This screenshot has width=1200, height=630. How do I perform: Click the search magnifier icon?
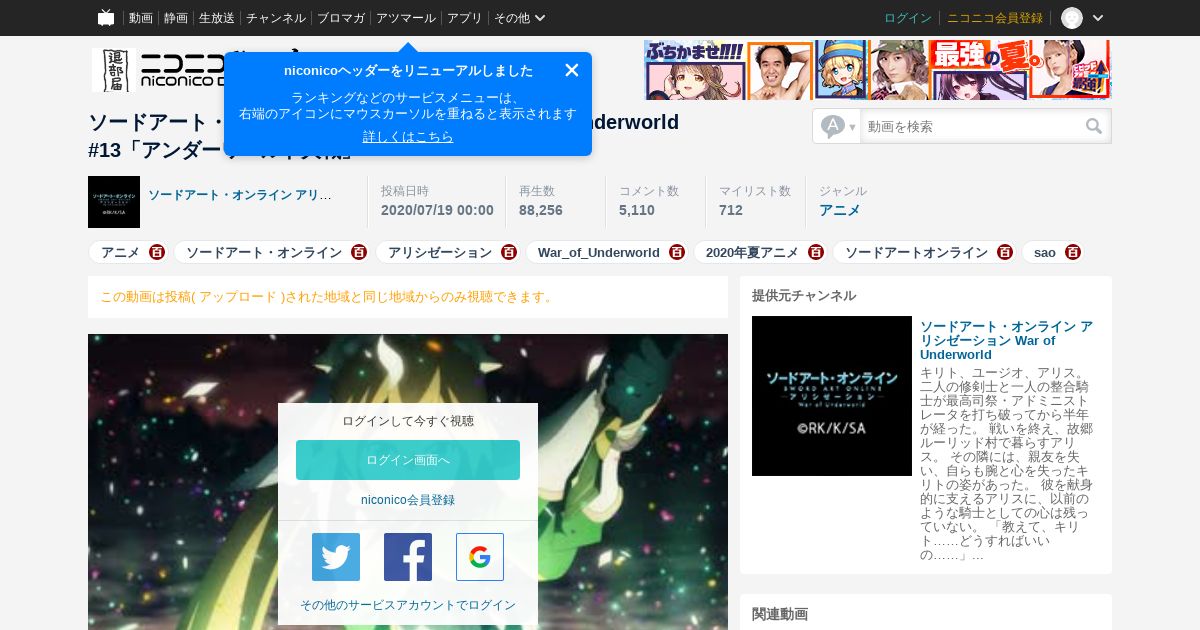[x=1094, y=126]
